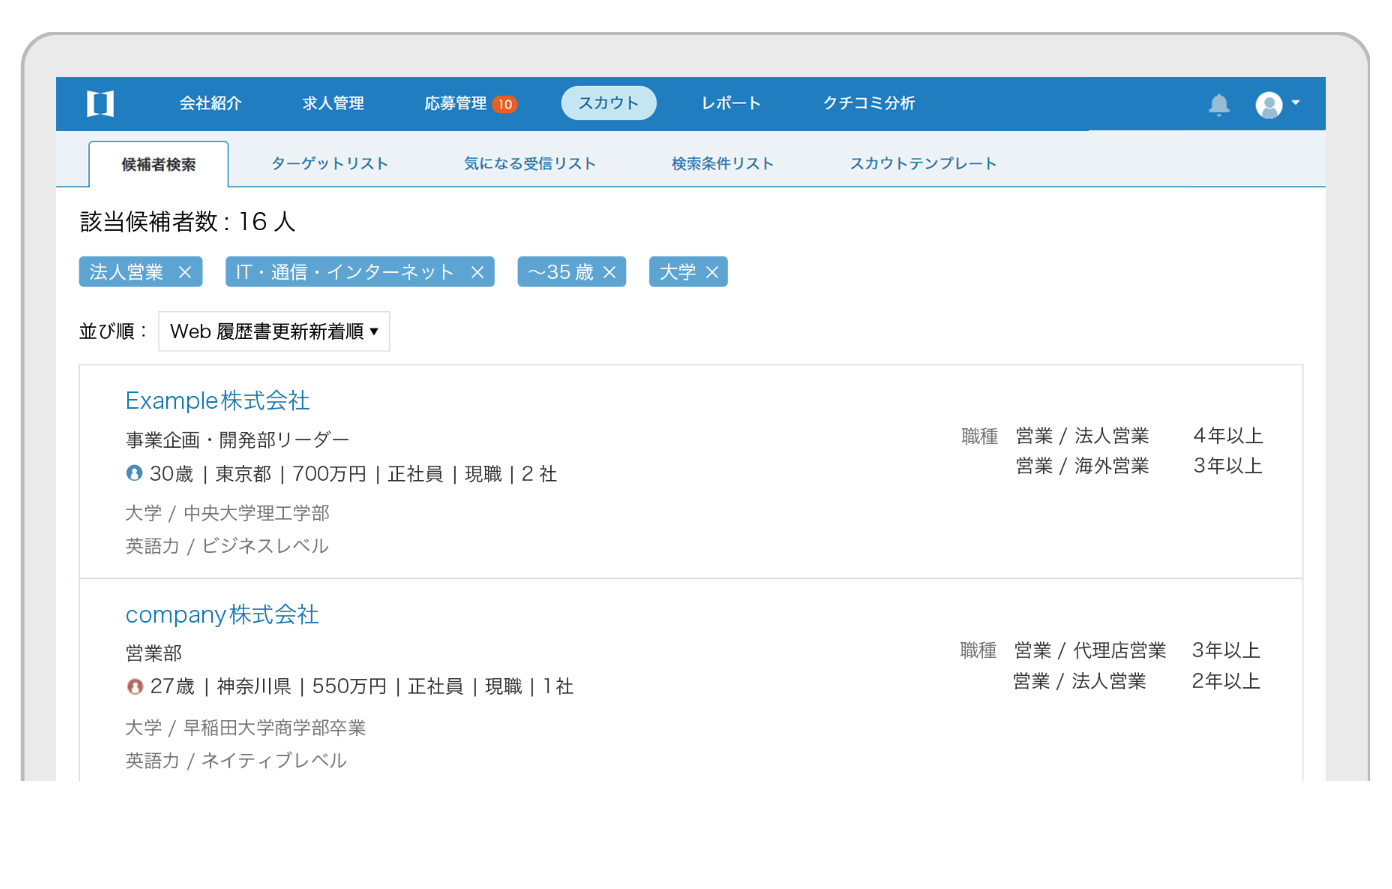The image size is (1392, 889).
Task: Remove the 法人営業 filter tag
Action: (185, 272)
